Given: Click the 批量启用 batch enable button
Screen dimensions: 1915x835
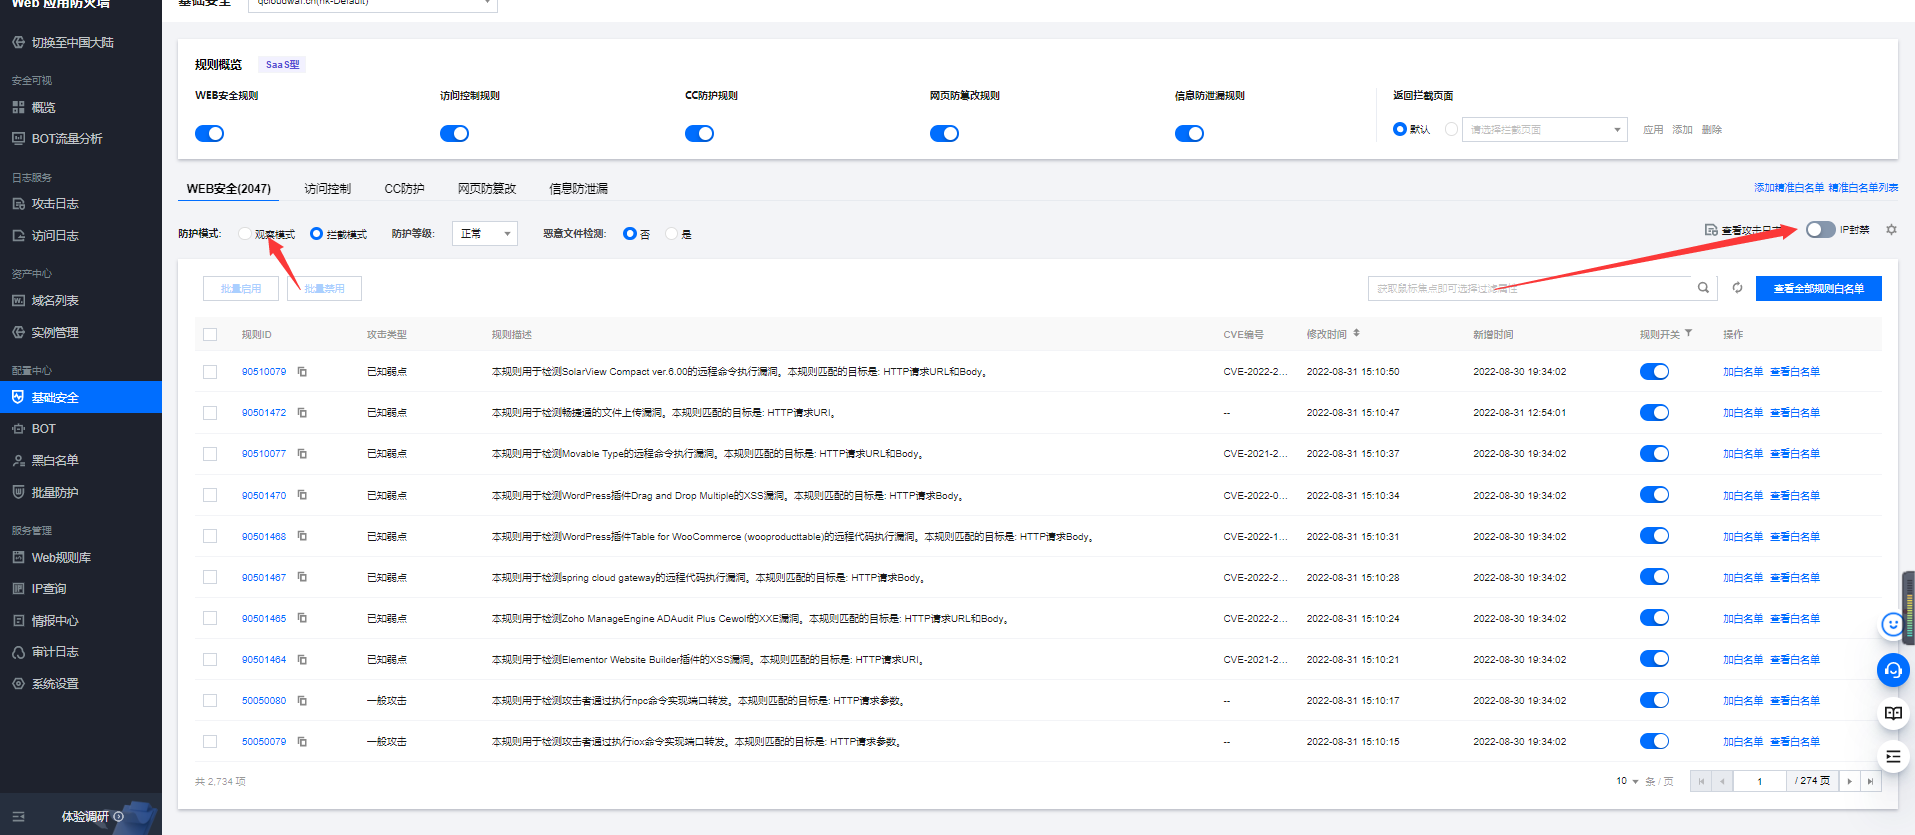Looking at the screenshot, I should [241, 289].
